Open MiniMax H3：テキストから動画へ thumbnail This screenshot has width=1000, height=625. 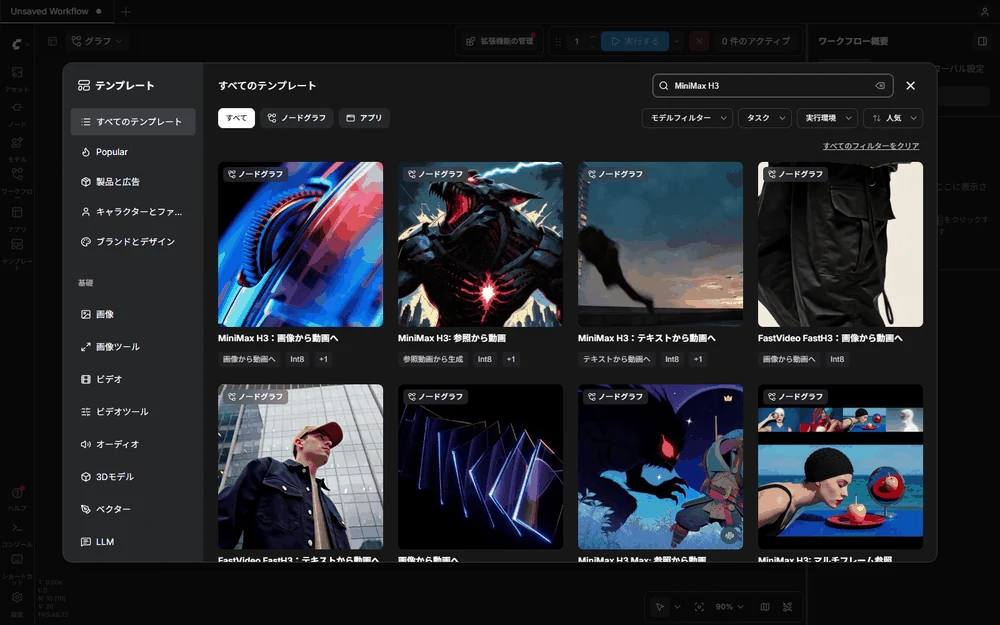pos(660,244)
